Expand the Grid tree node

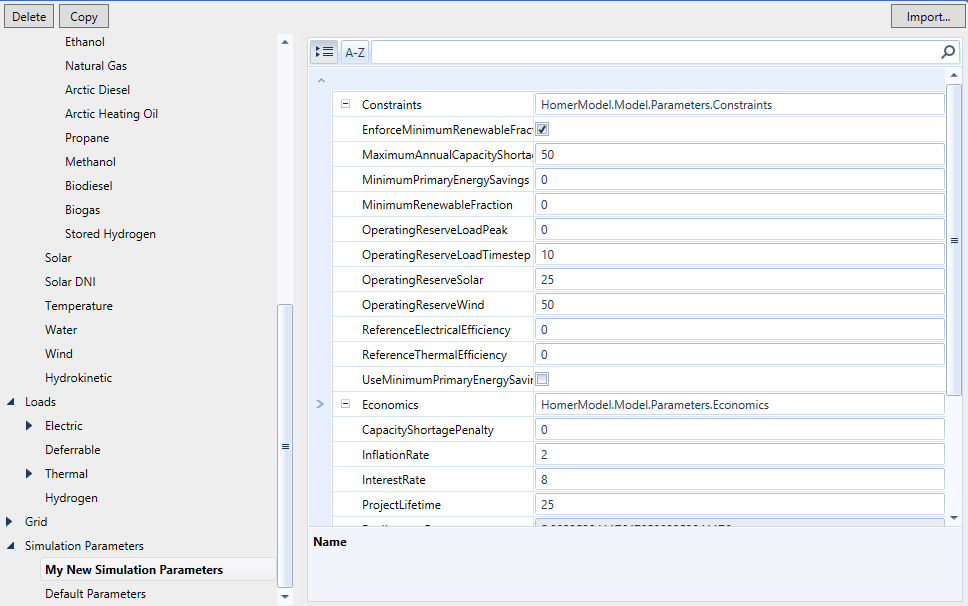[x=11, y=521]
